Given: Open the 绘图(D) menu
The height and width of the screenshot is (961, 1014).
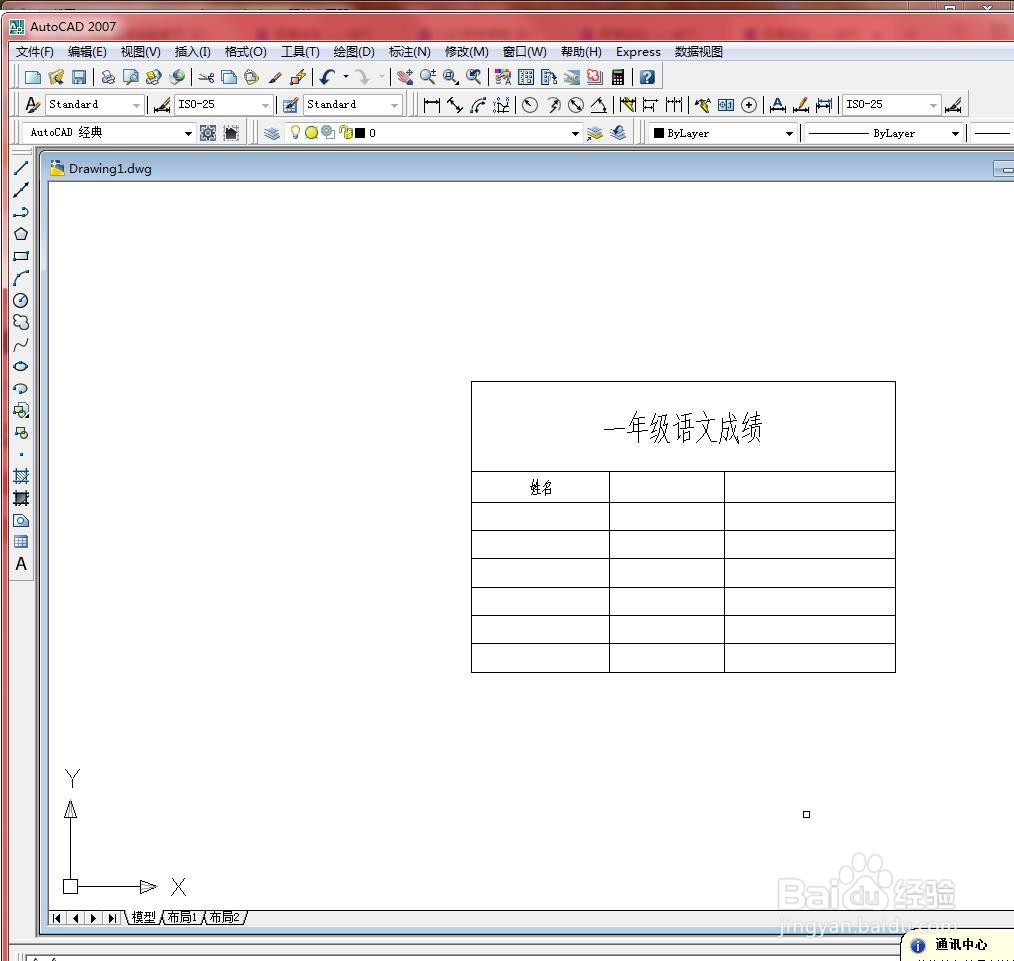Looking at the screenshot, I should (x=354, y=52).
